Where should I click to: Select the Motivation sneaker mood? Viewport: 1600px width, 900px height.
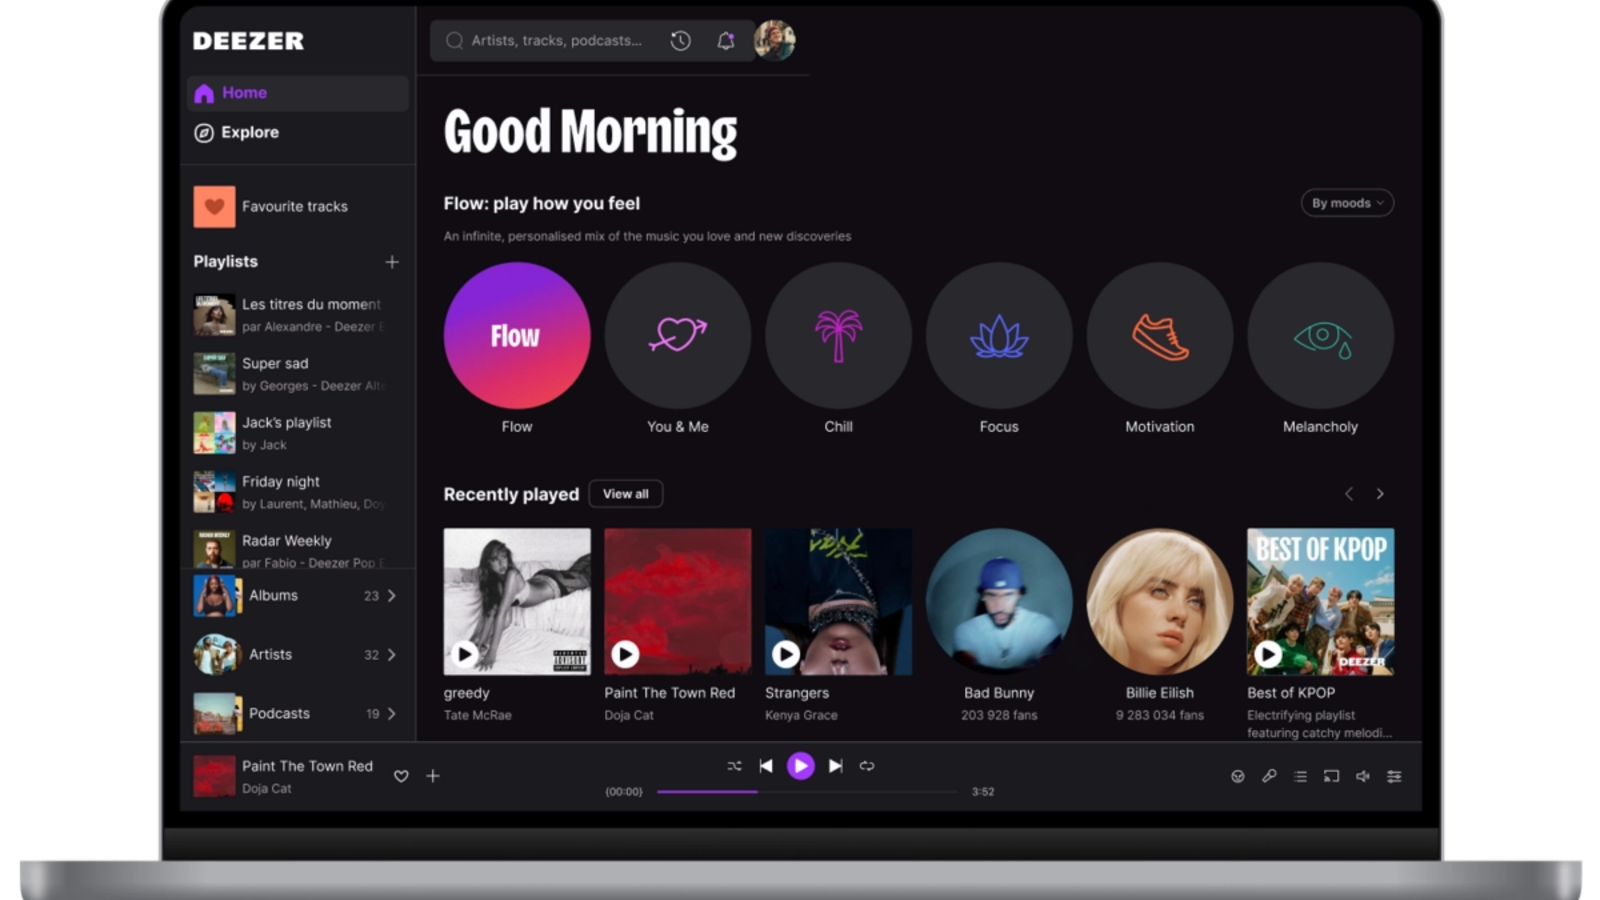click(x=1159, y=336)
